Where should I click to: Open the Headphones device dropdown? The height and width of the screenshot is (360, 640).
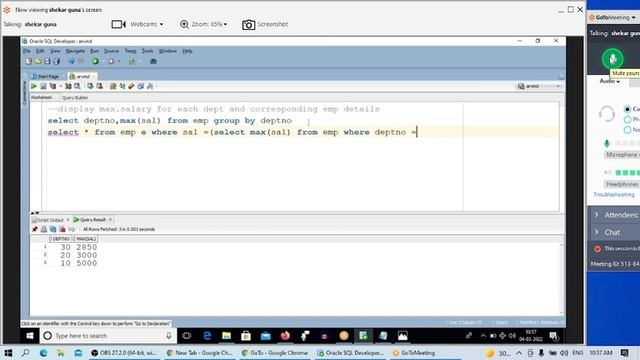pyautogui.click(x=622, y=184)
